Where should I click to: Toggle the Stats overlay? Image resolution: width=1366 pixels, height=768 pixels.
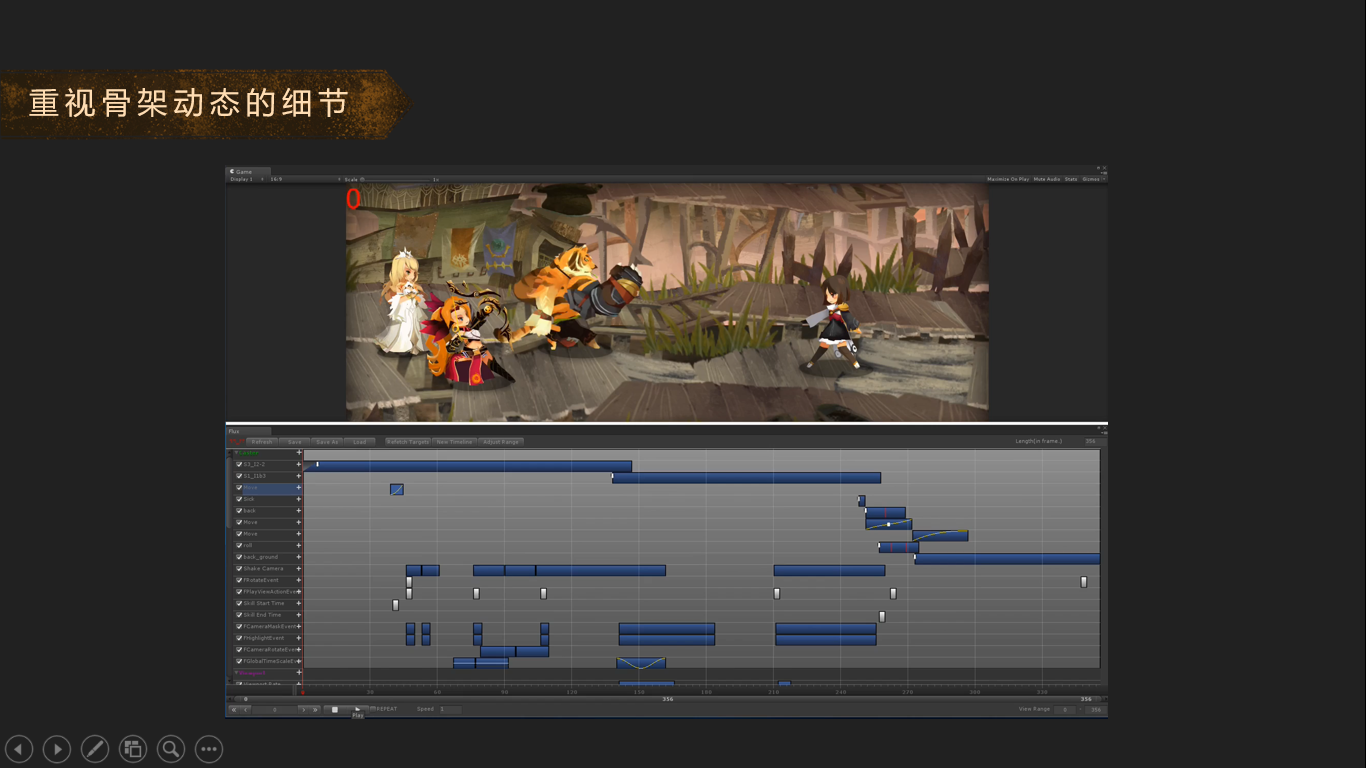point(1071,179)
